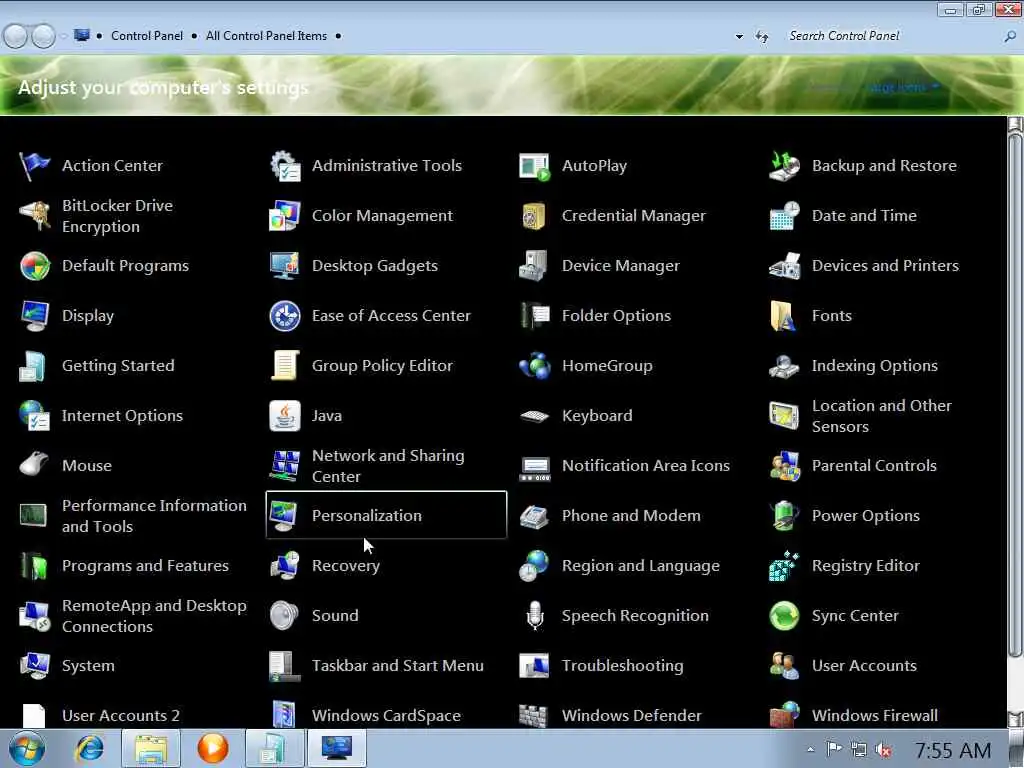The width and height of the screenshot is (1024, 768).
Task: Open BitLocker Drive Encryption
Action: (97, 216)
